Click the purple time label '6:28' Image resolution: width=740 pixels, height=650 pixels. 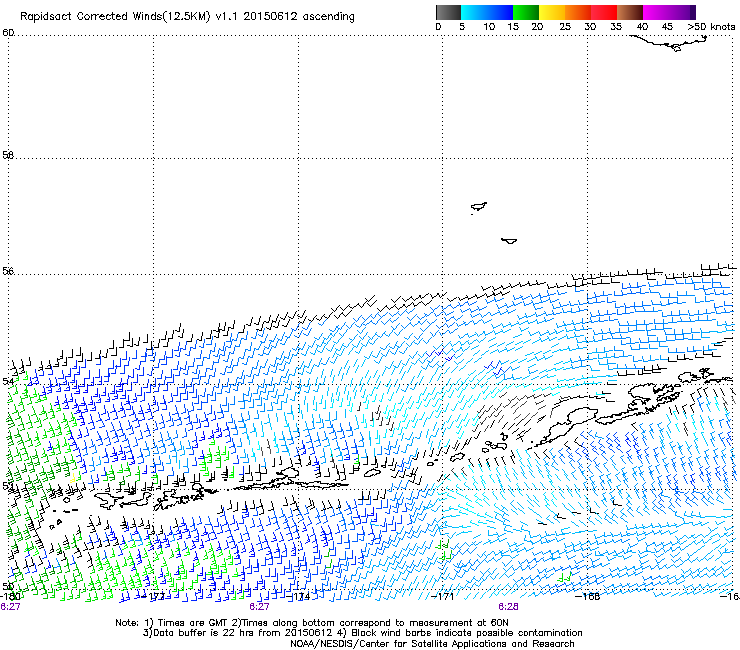508,607
